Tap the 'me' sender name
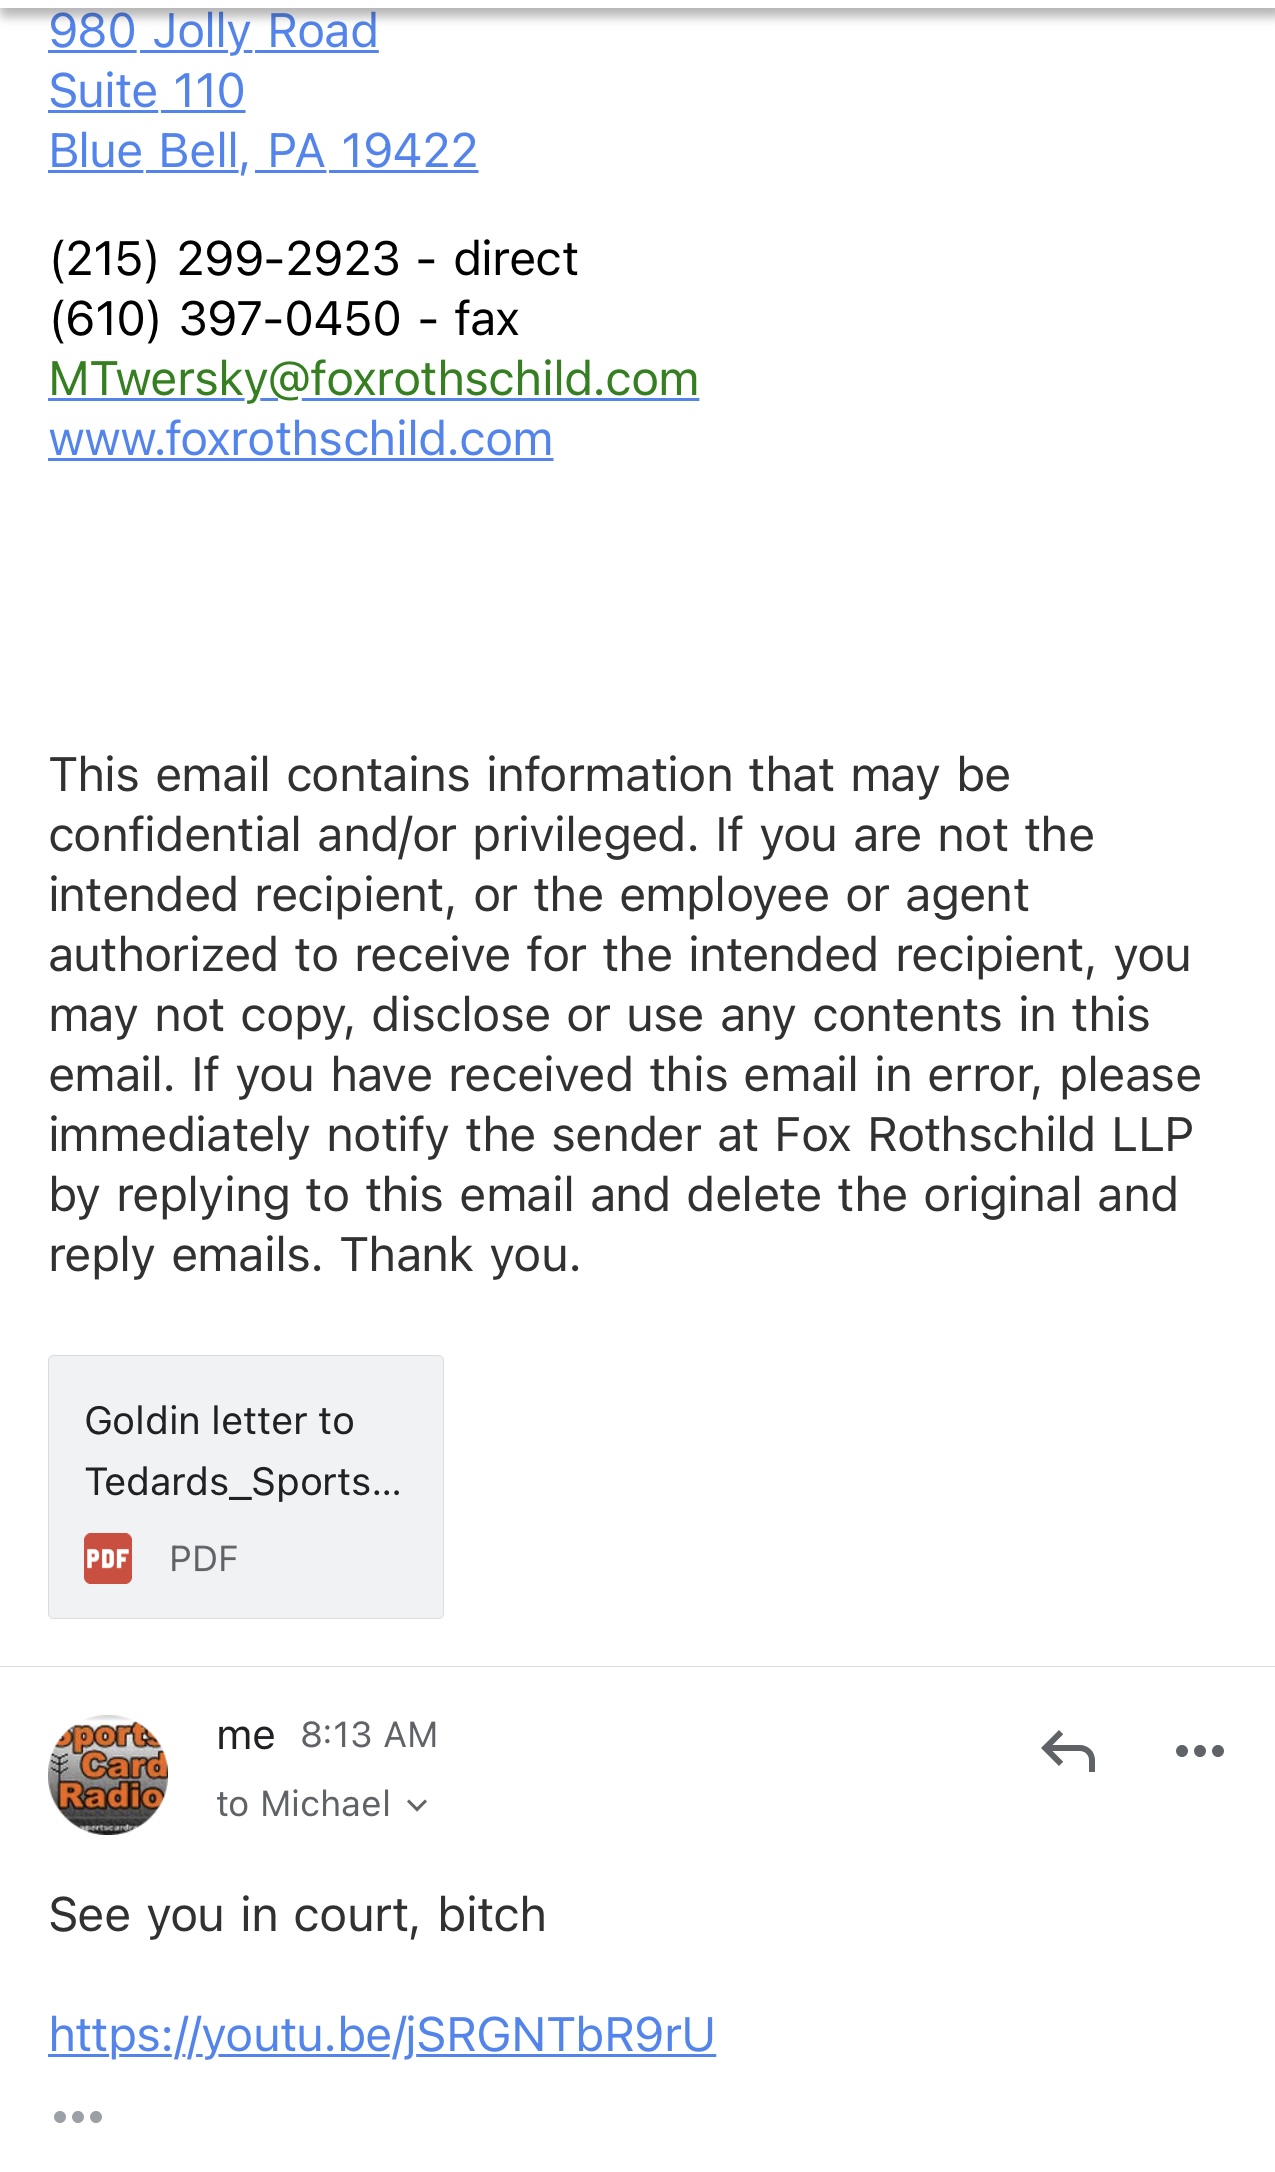This screenshot has height=2172, width=1275. click(x=245, y=1735)
